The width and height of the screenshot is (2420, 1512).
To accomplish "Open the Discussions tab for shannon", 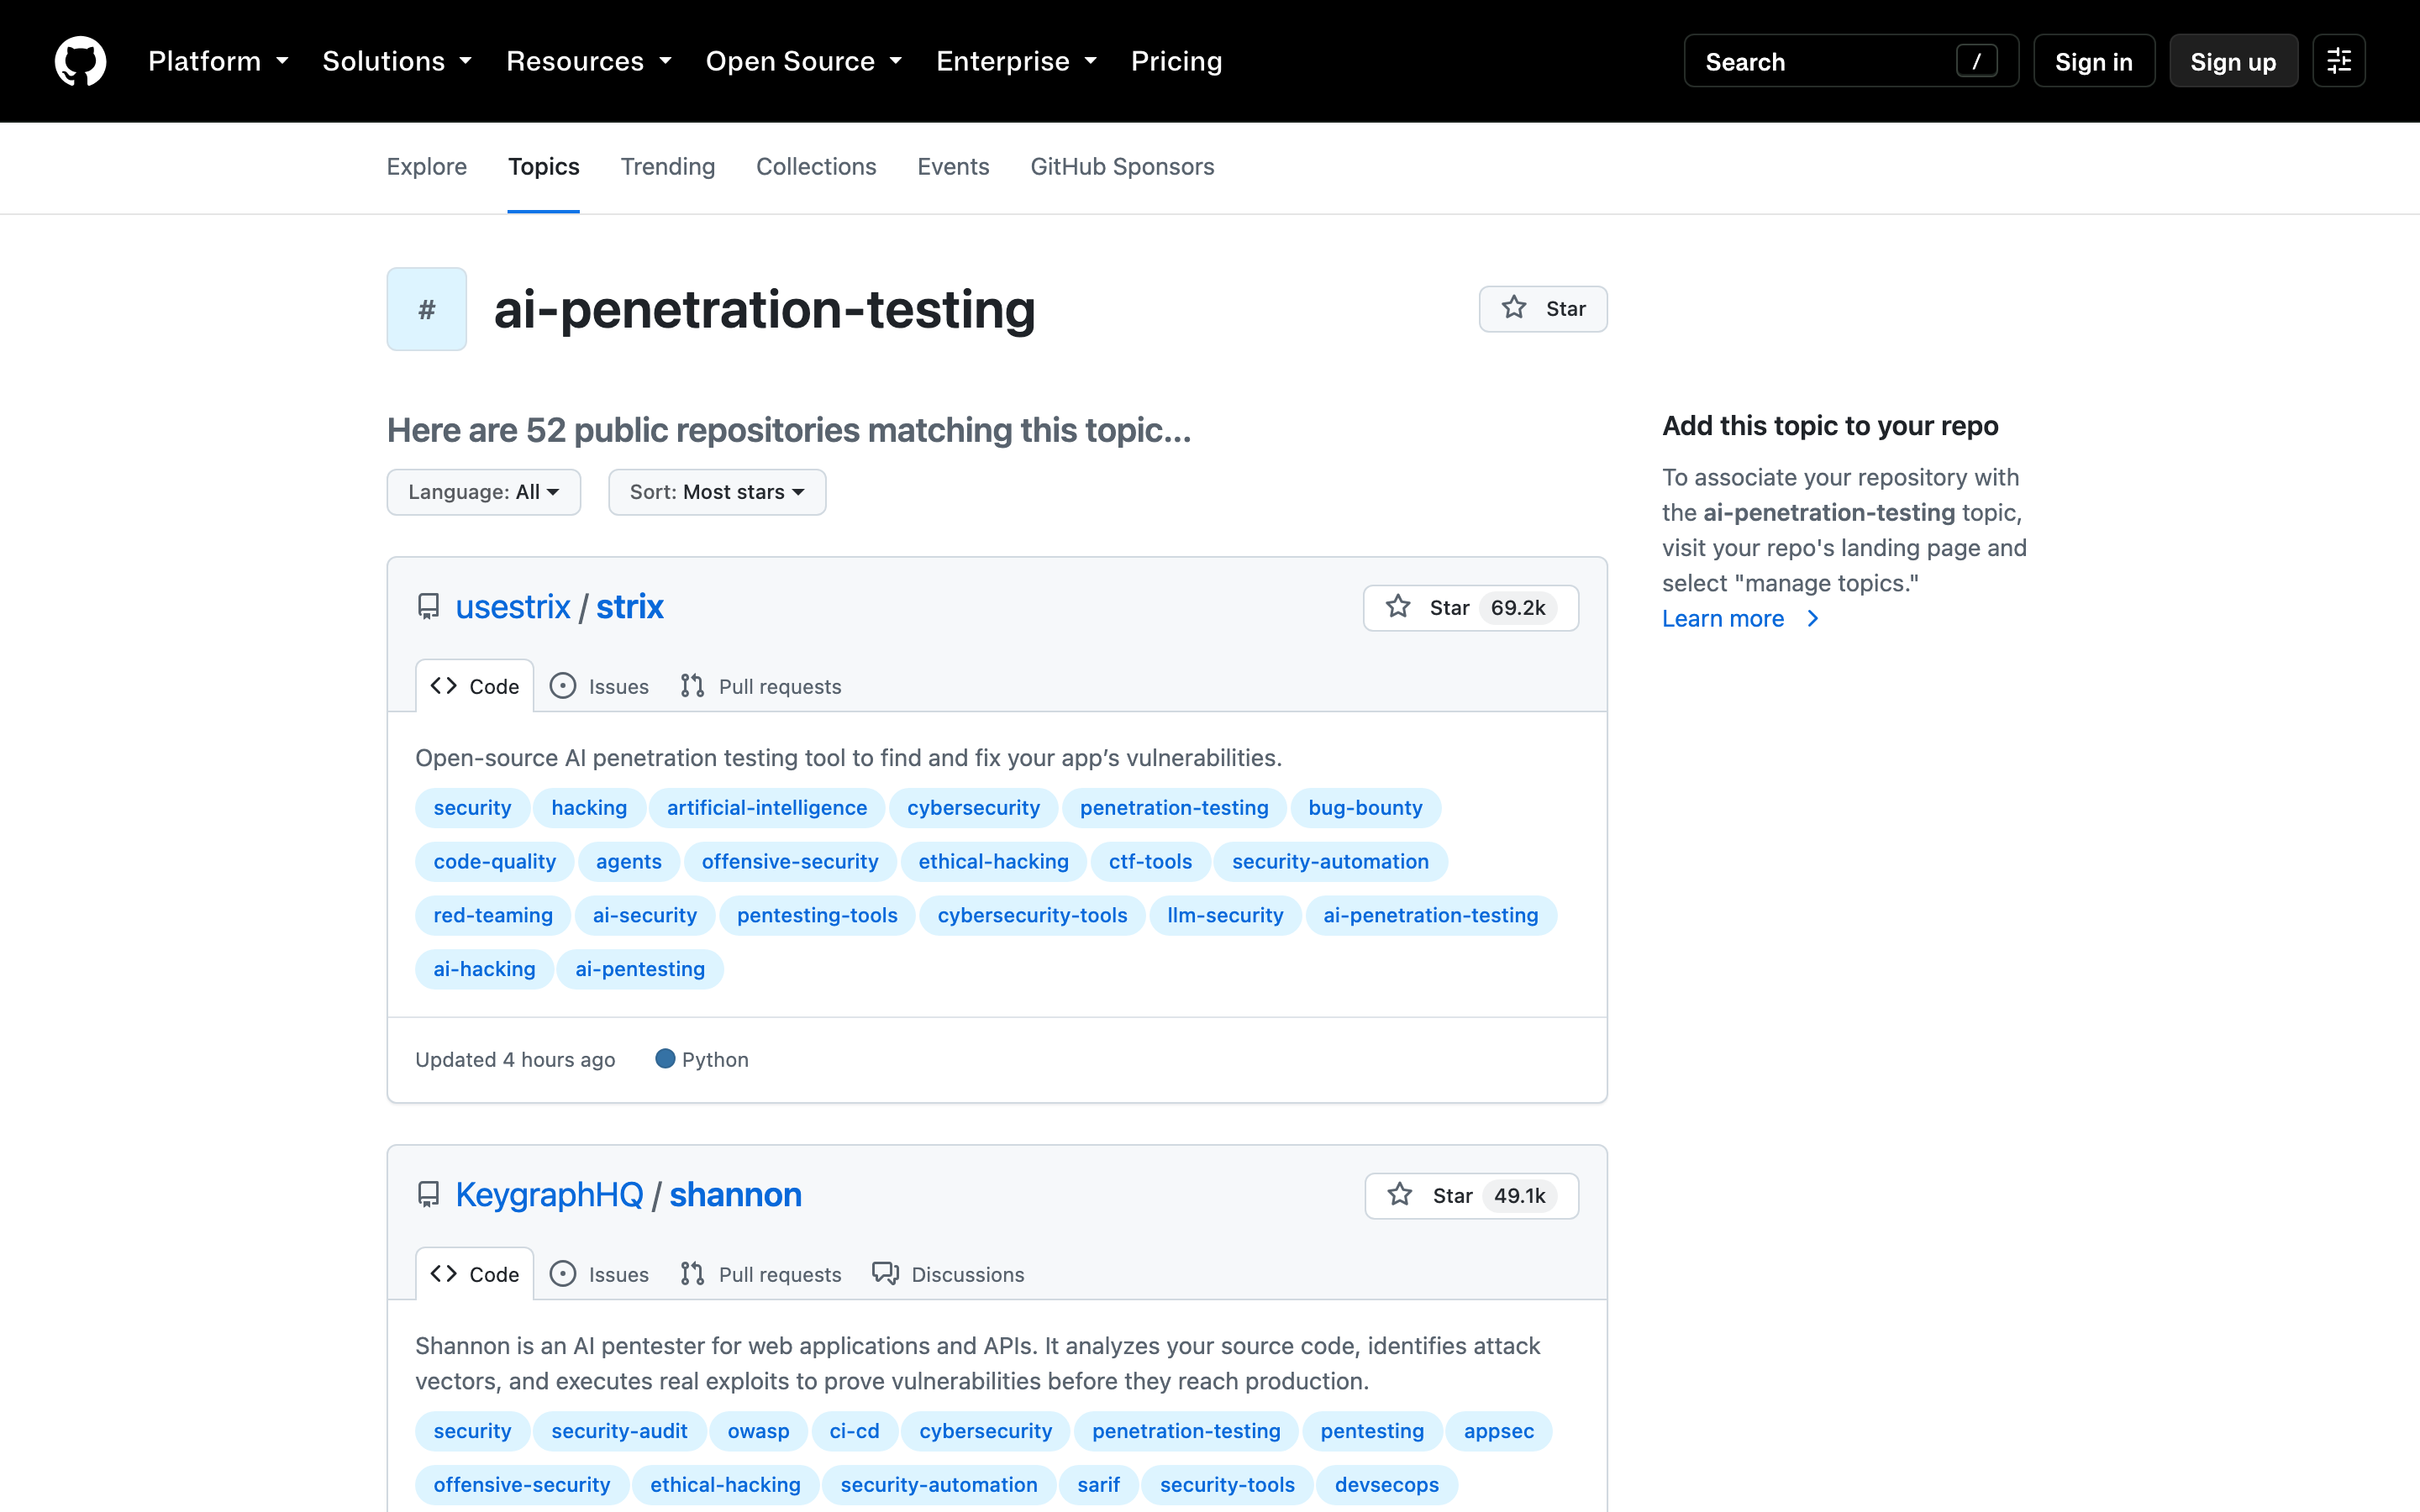I will pos(948,1274).
